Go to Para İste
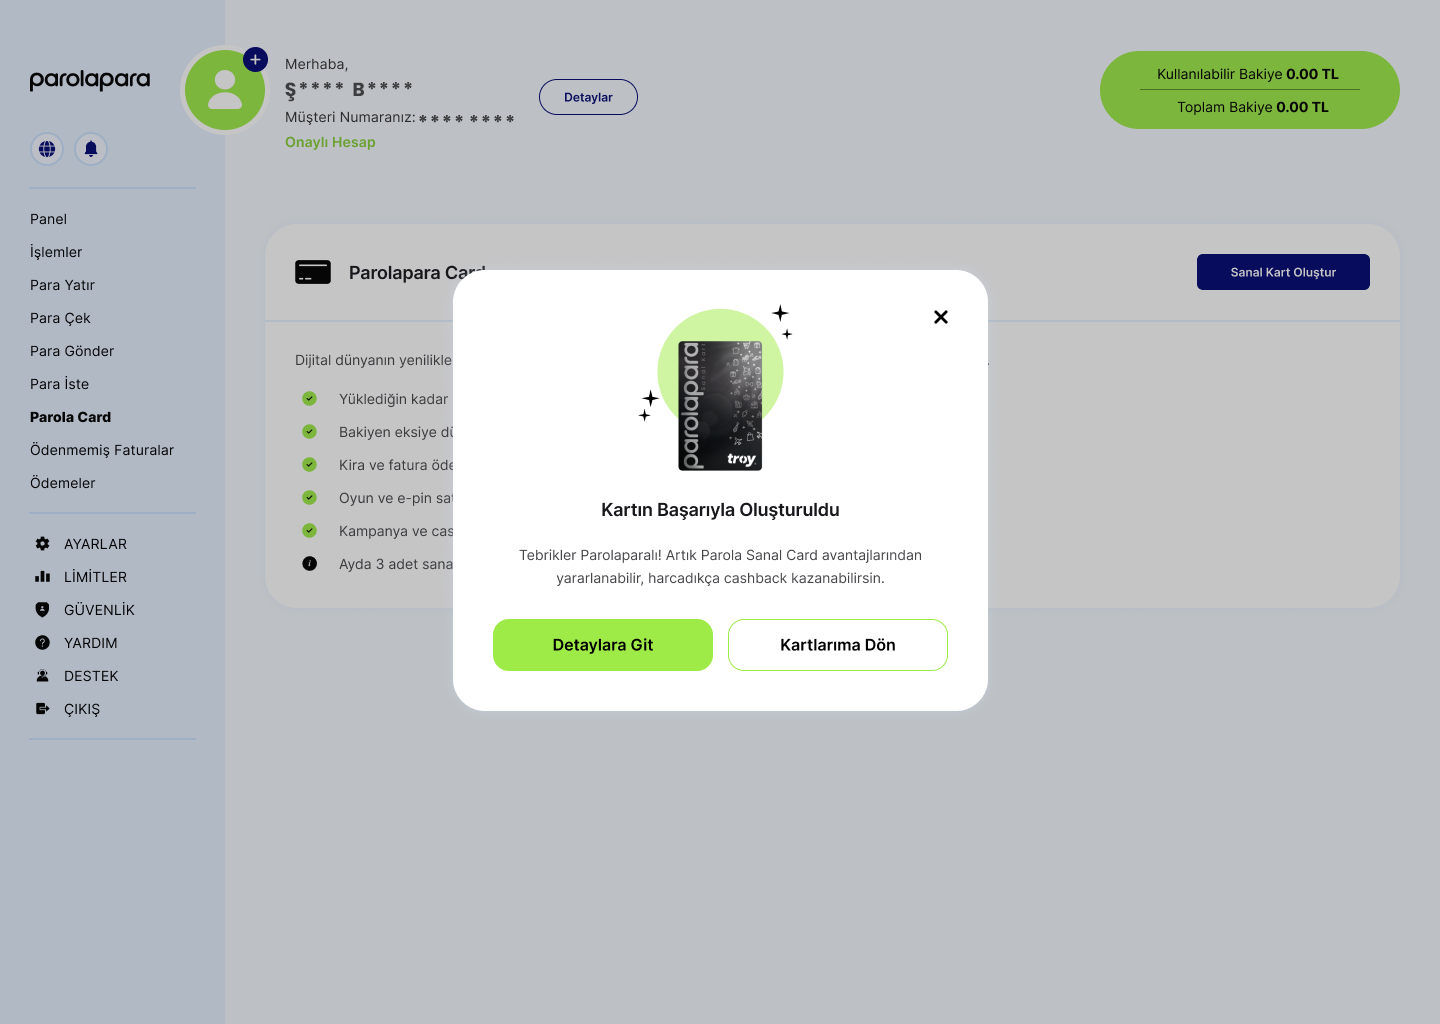Screen dimensions: 1440x1024 (60, 384)
